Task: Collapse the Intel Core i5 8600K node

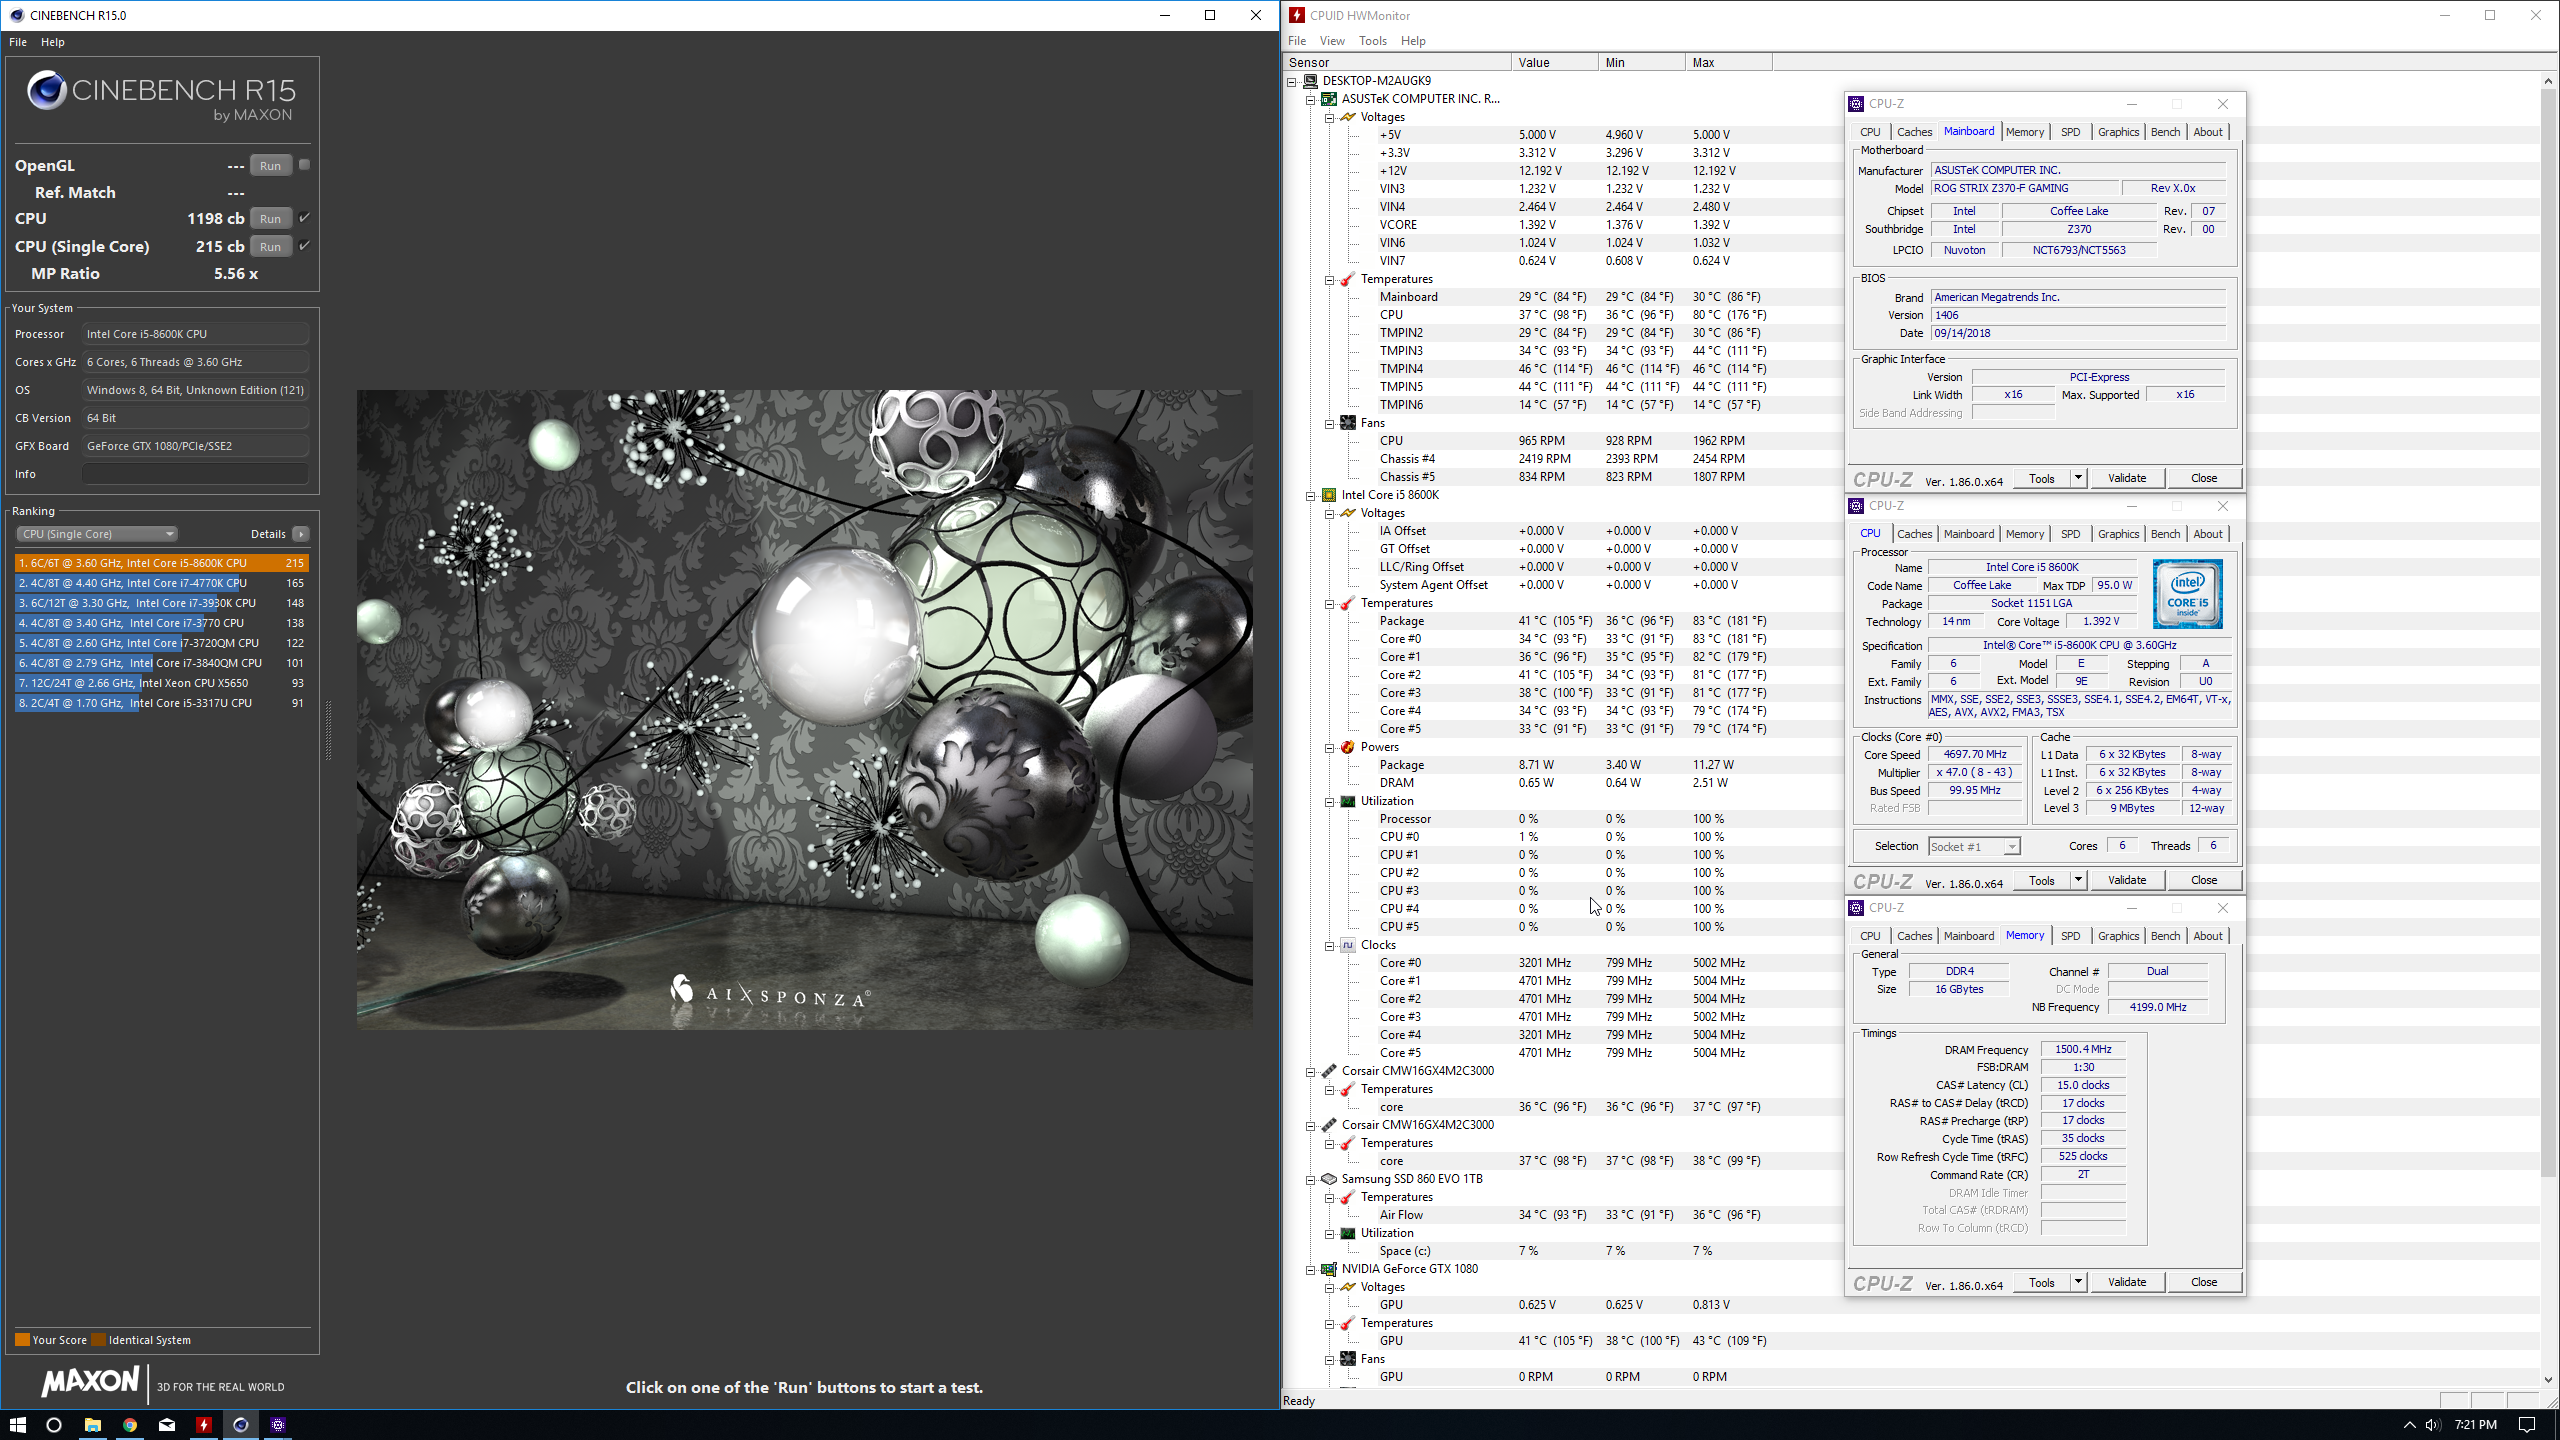Action: tap(1311, 495)
